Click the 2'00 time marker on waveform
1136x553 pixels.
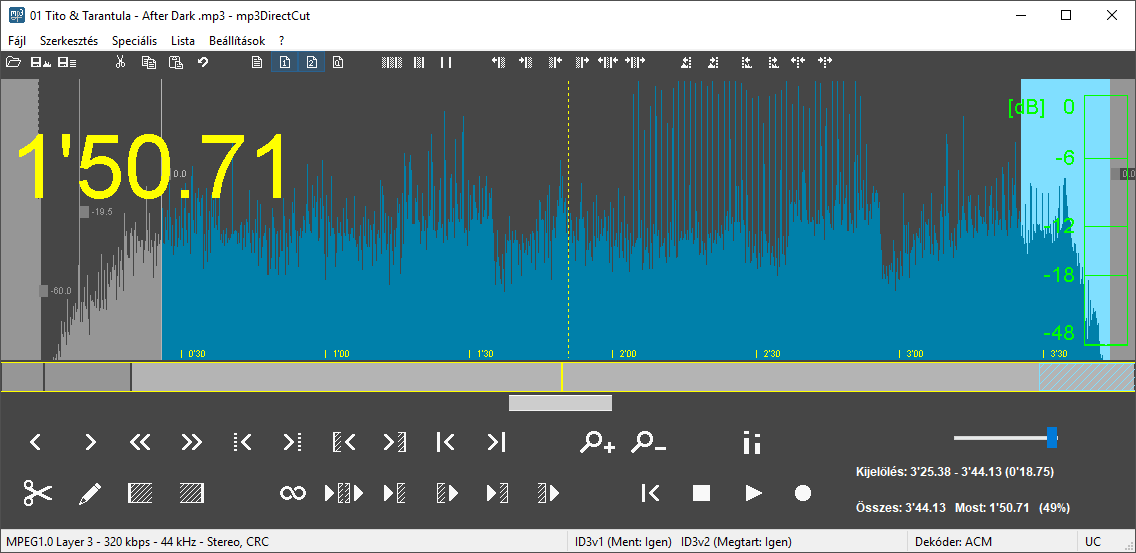(x=624, y=354)
